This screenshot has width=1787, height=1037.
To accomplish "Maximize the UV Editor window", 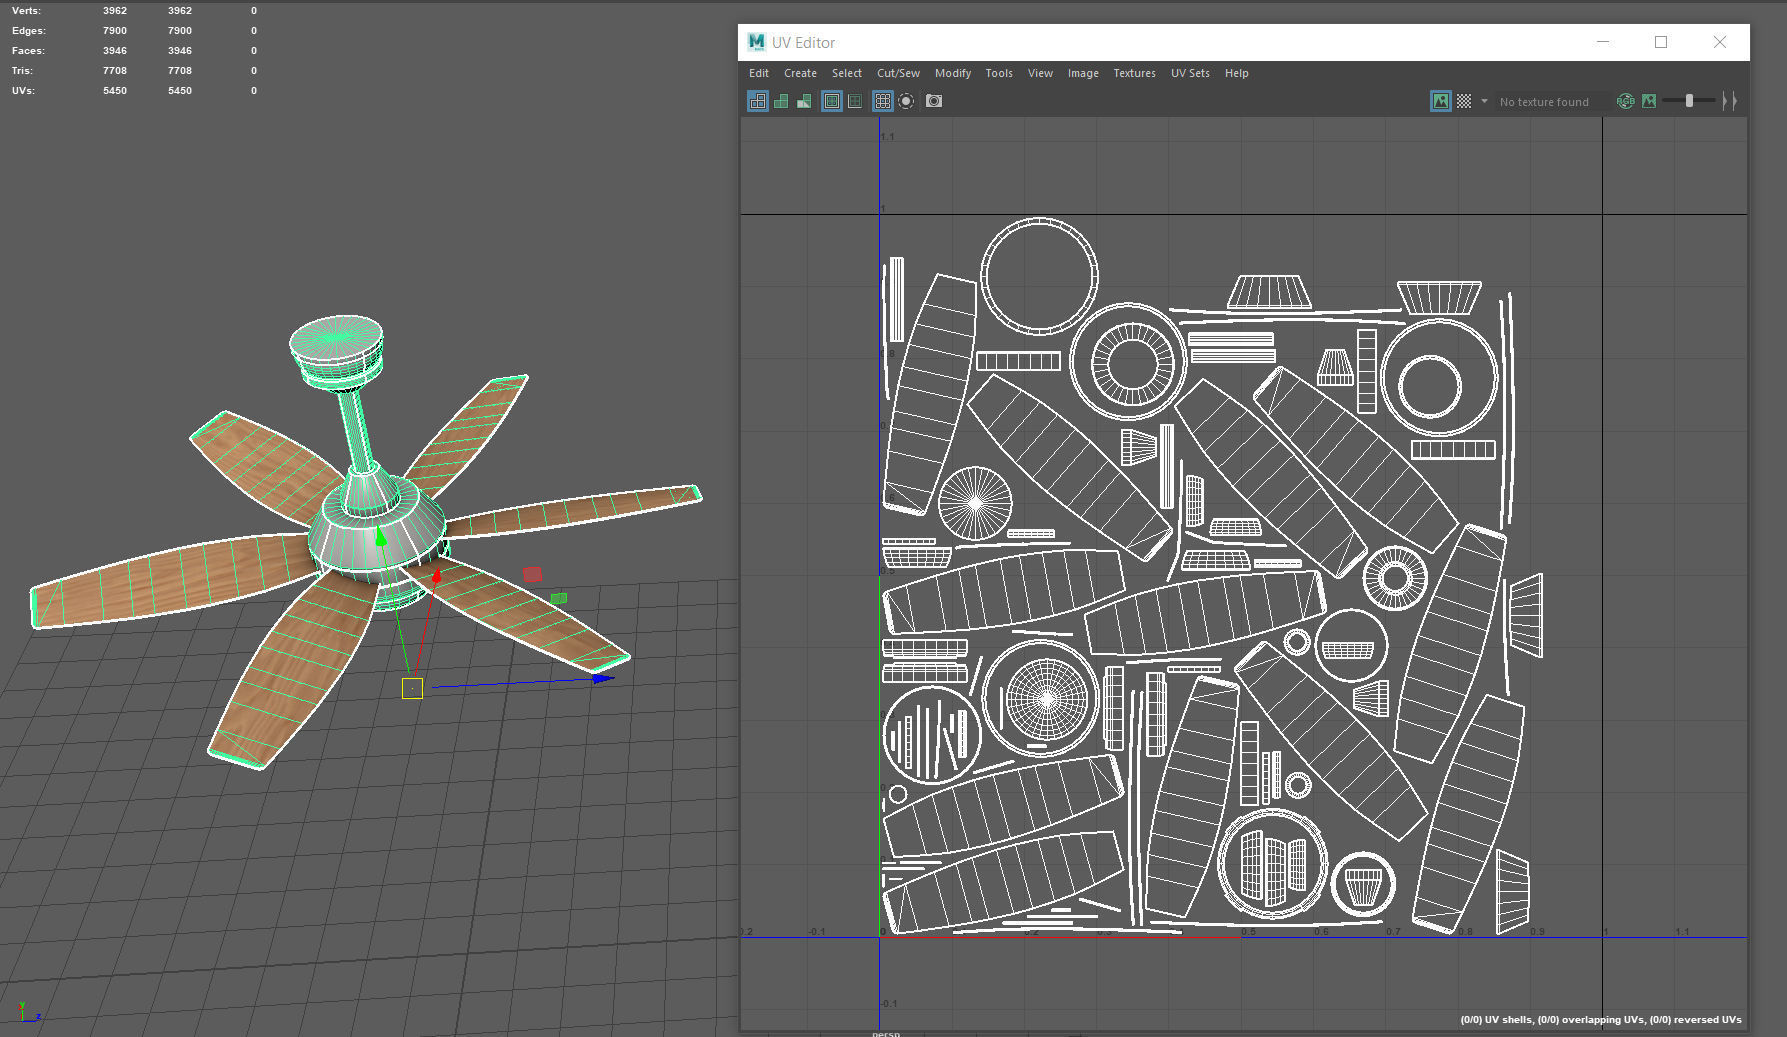I will (x=1661, y=42).
